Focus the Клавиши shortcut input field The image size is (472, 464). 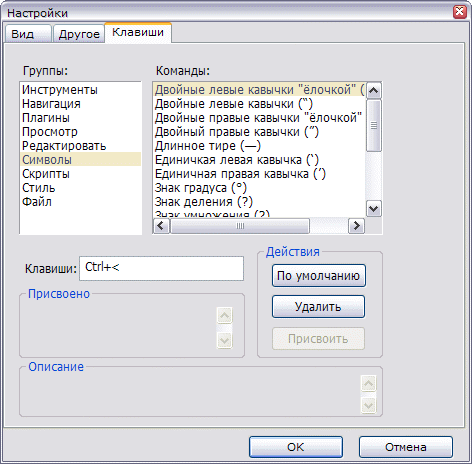pos(161,268)
